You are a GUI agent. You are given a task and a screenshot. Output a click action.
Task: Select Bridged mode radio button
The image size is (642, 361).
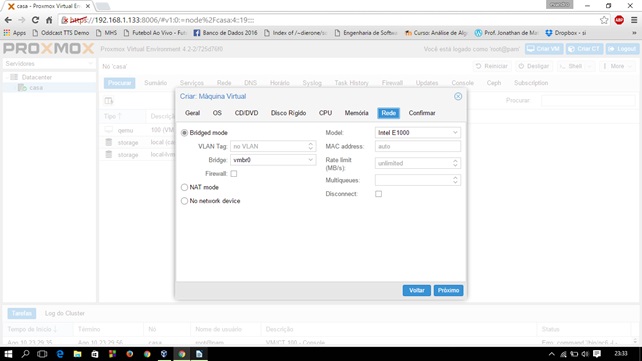pyautogui.click(x=184, y=133)
